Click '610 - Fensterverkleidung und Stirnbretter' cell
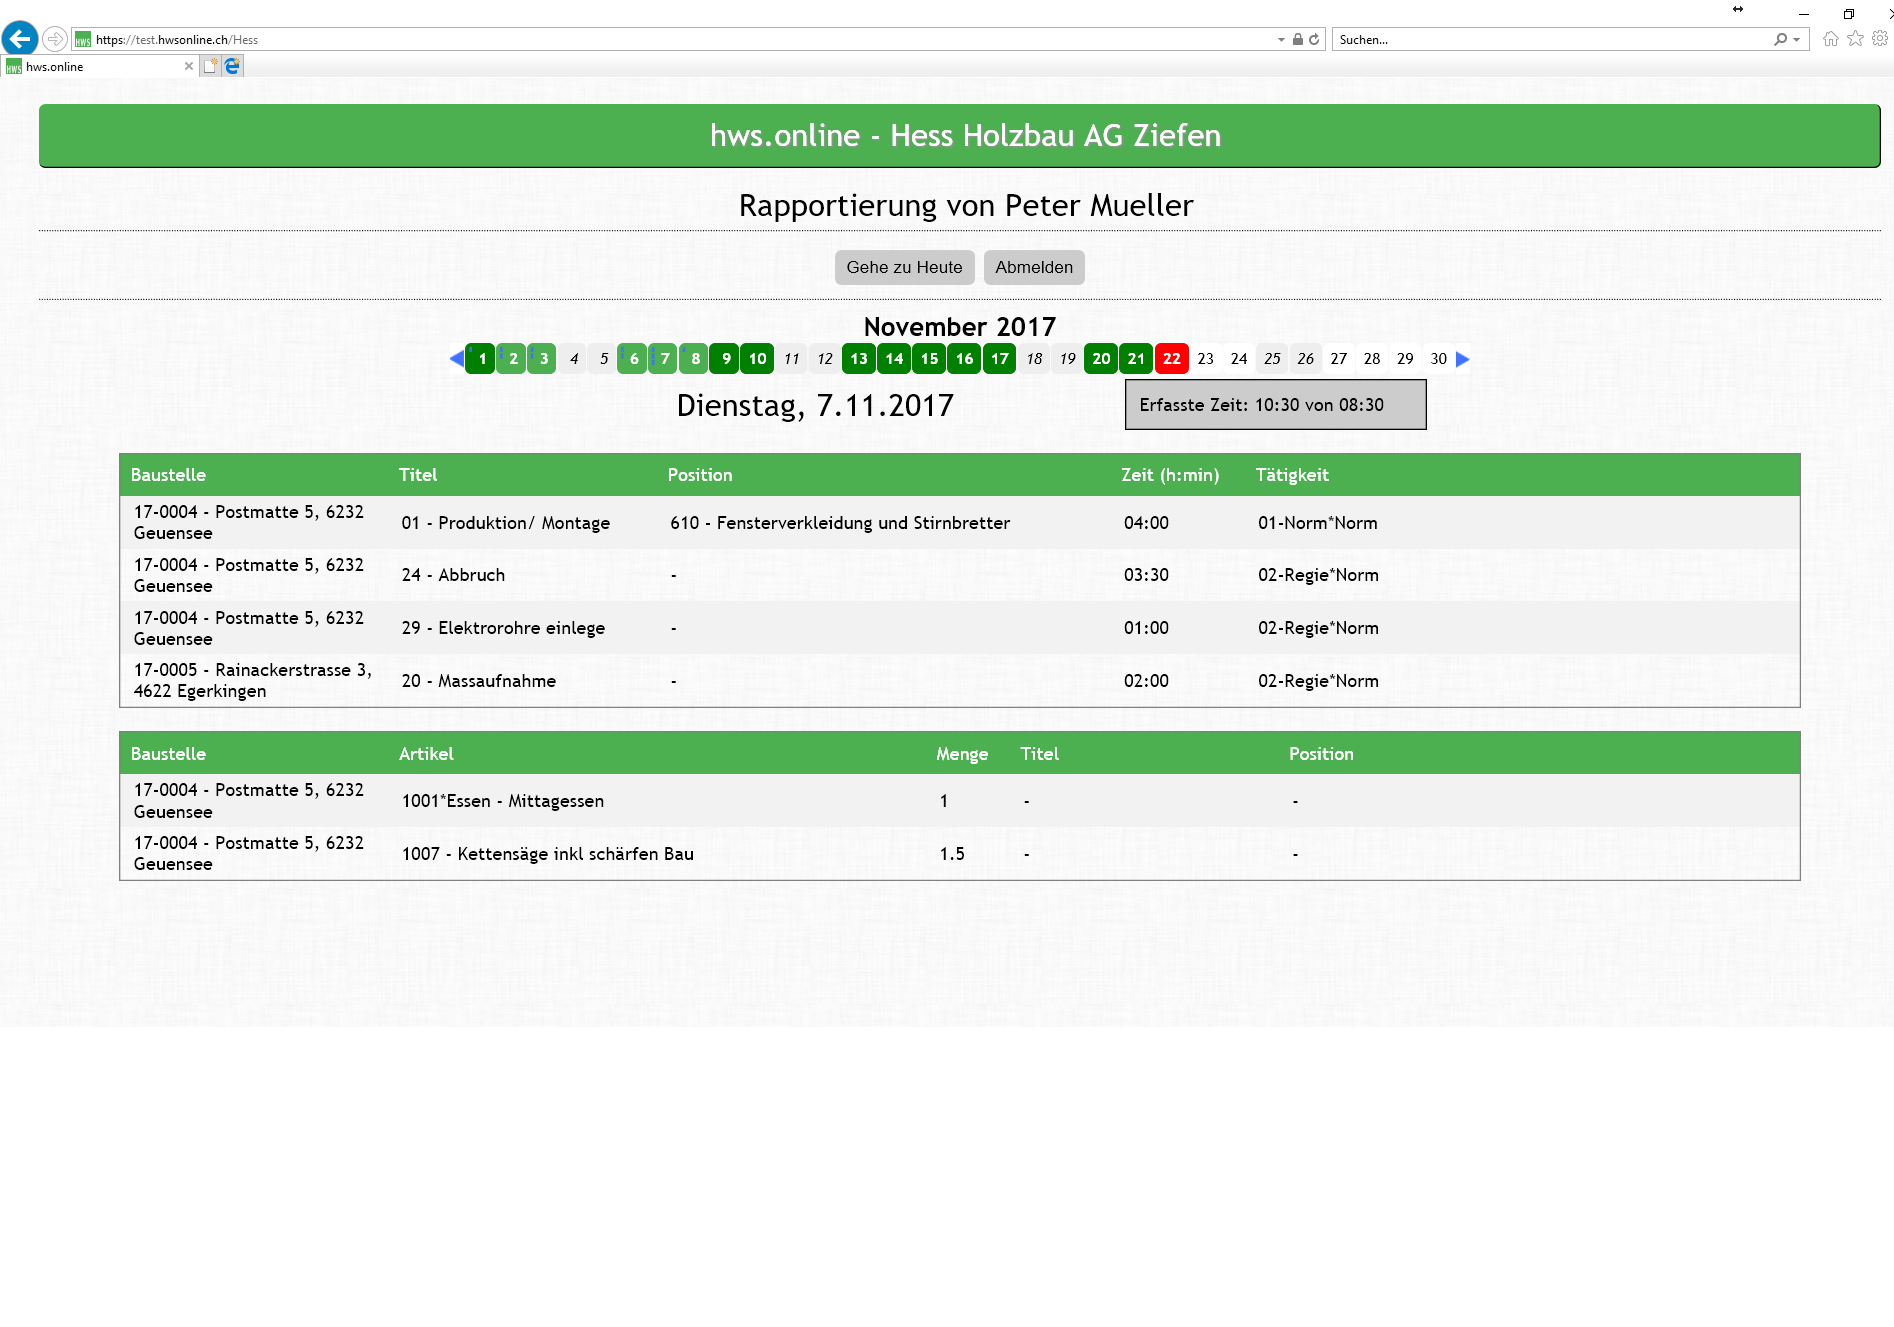This screenshot has width=1894, height=1327. click(840, 523)
